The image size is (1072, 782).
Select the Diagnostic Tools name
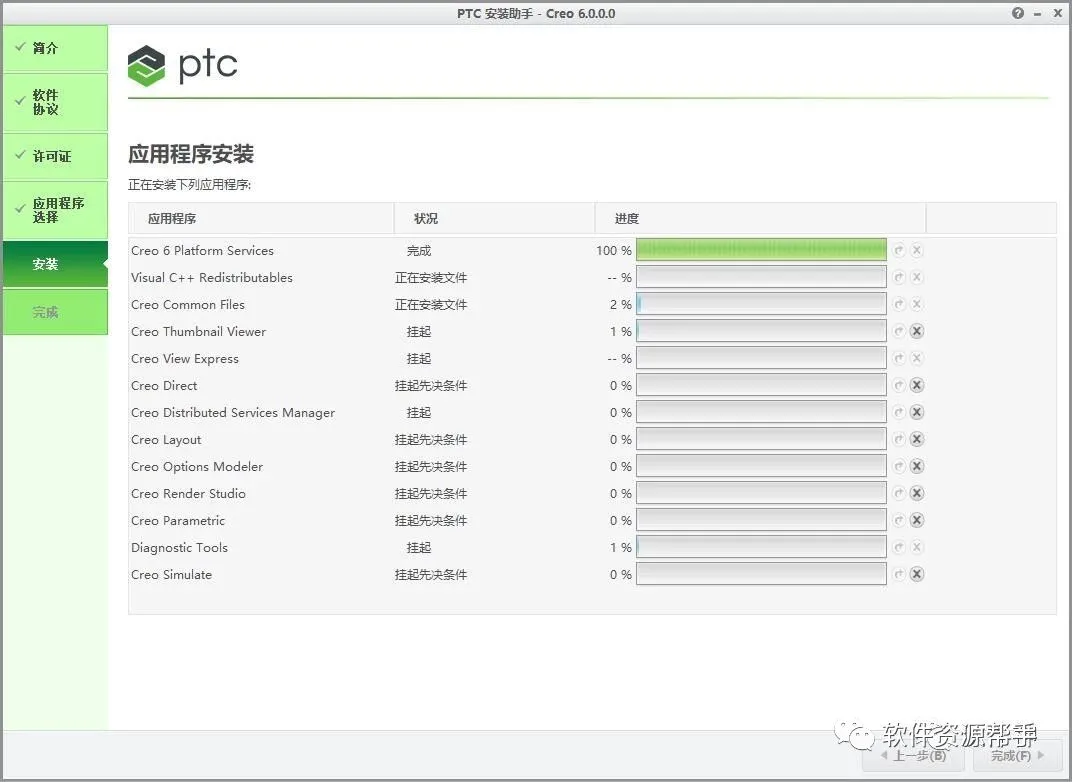(179, 548)
